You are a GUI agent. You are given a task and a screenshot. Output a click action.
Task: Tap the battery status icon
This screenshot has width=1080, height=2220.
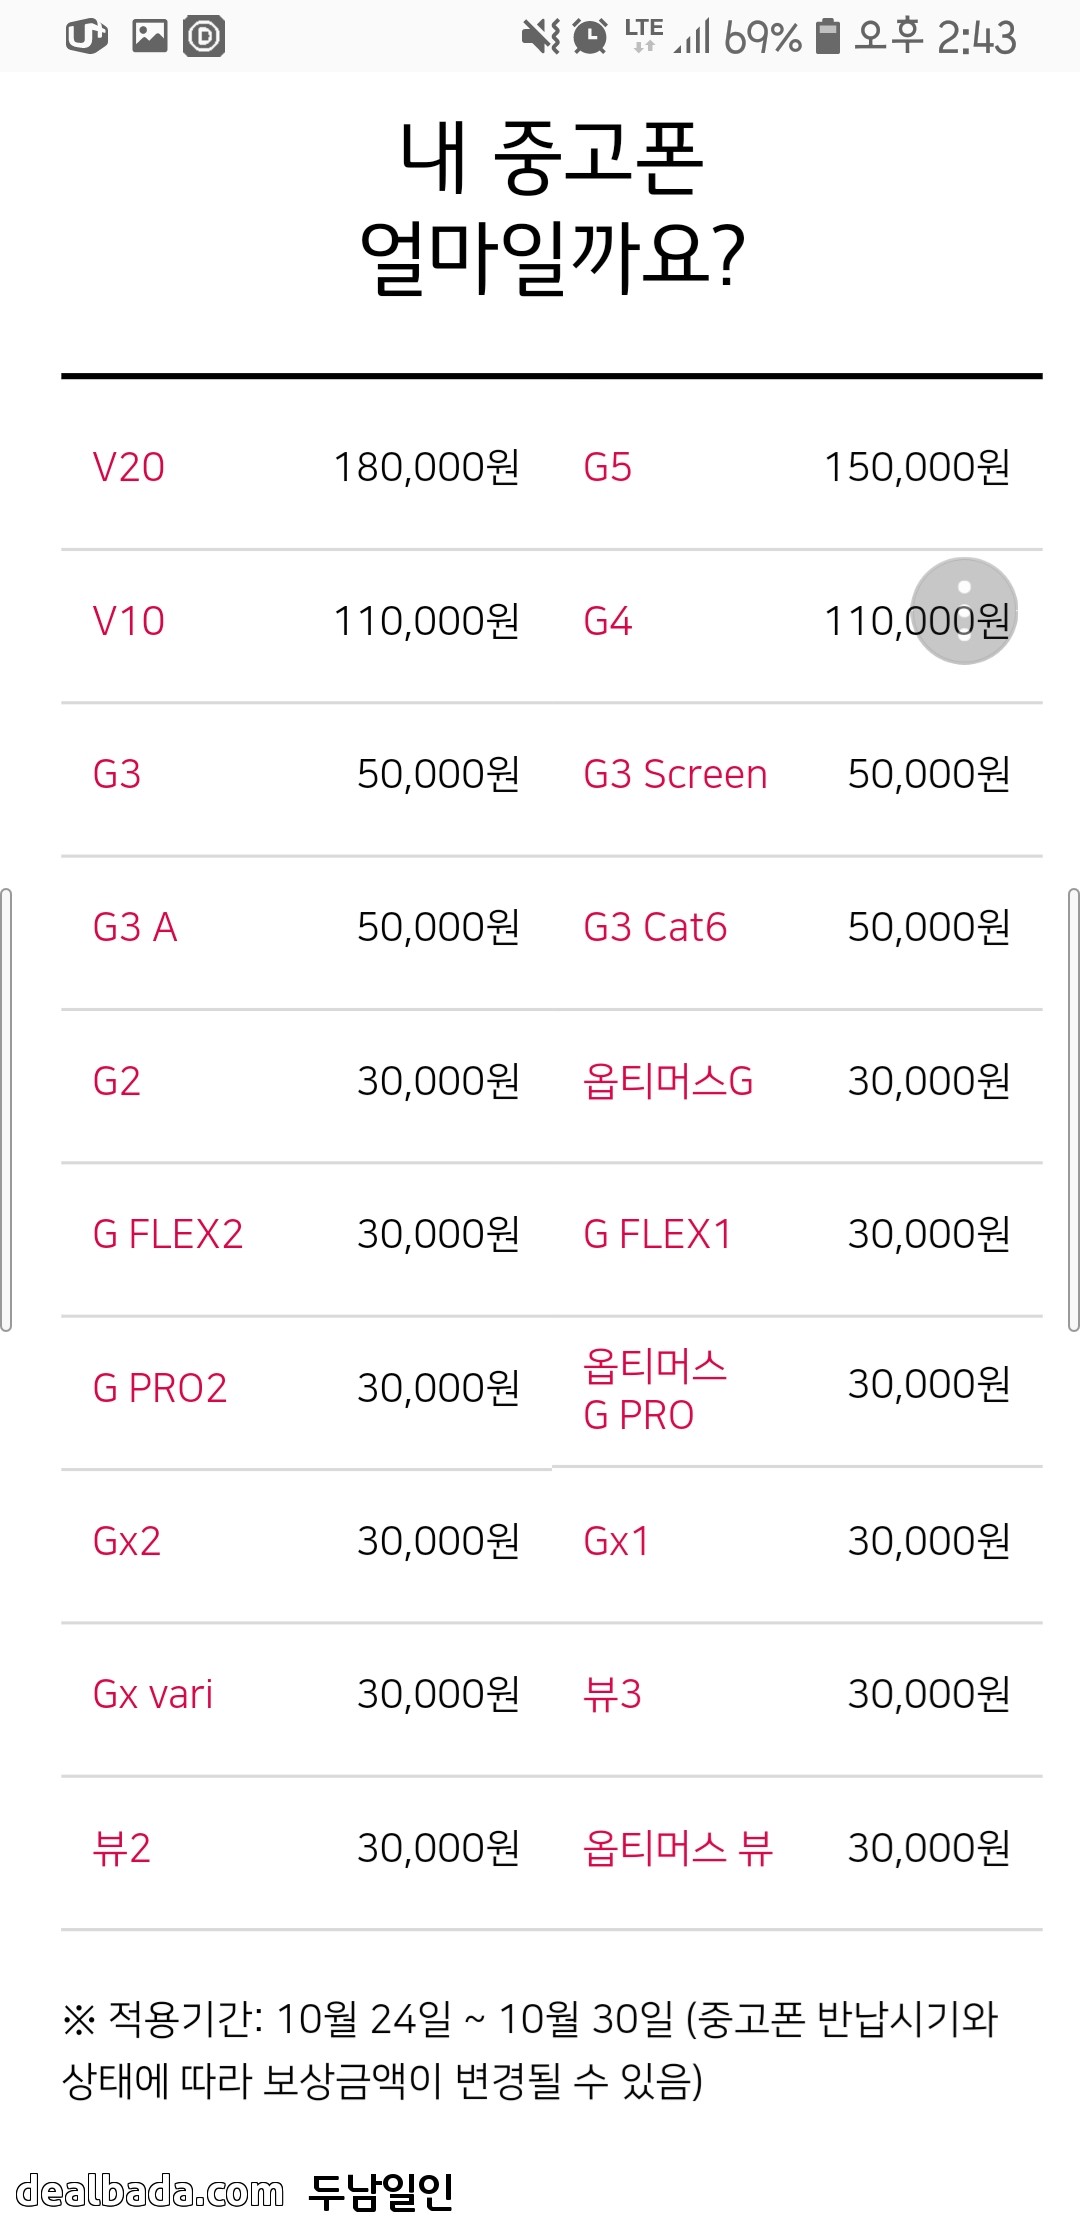pyautogui.click(x=827, y=36)
